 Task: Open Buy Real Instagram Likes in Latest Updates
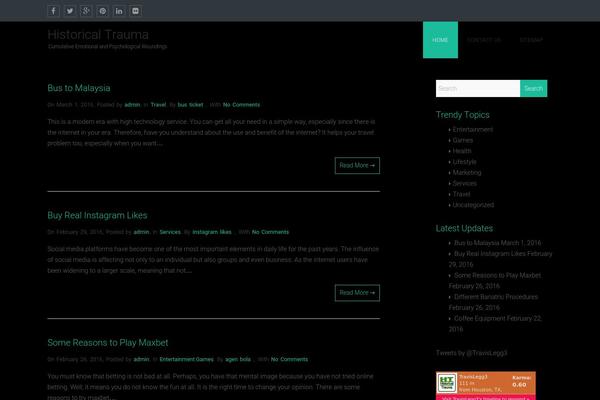(489, 254)
